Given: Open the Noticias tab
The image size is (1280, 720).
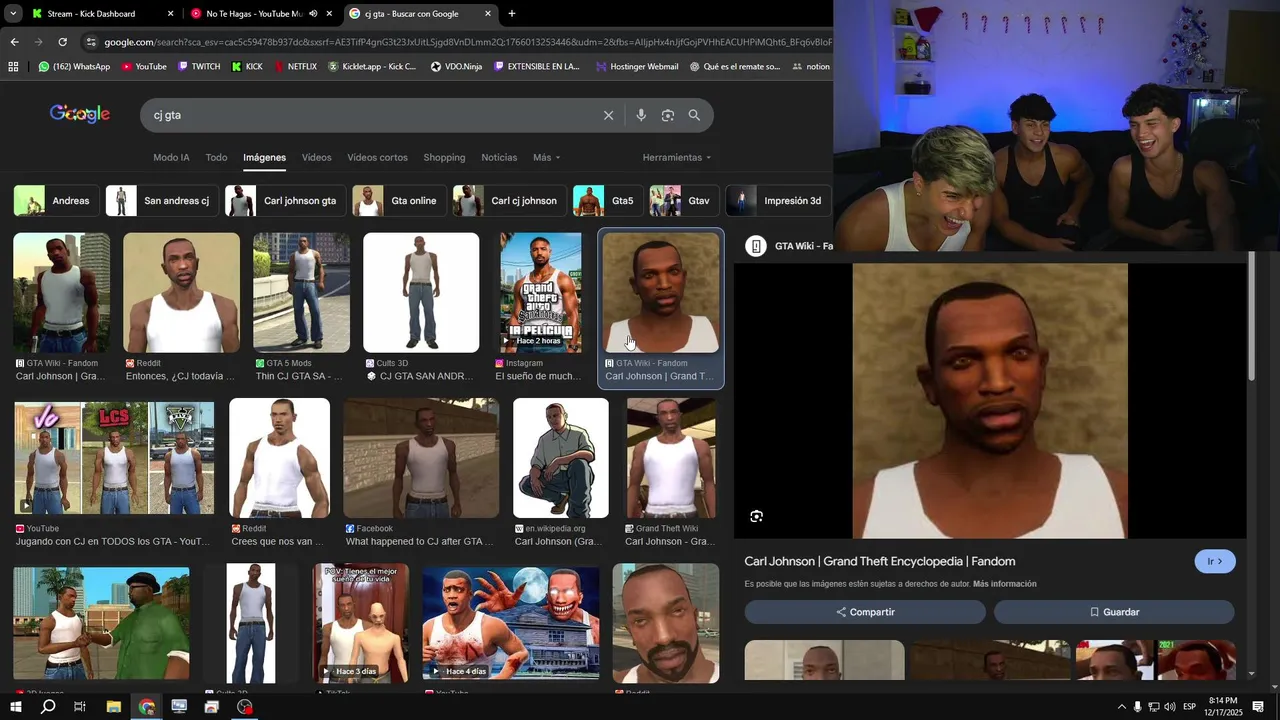Looking at the screenshot, I should pyautogui.click(x=499, y=157).
